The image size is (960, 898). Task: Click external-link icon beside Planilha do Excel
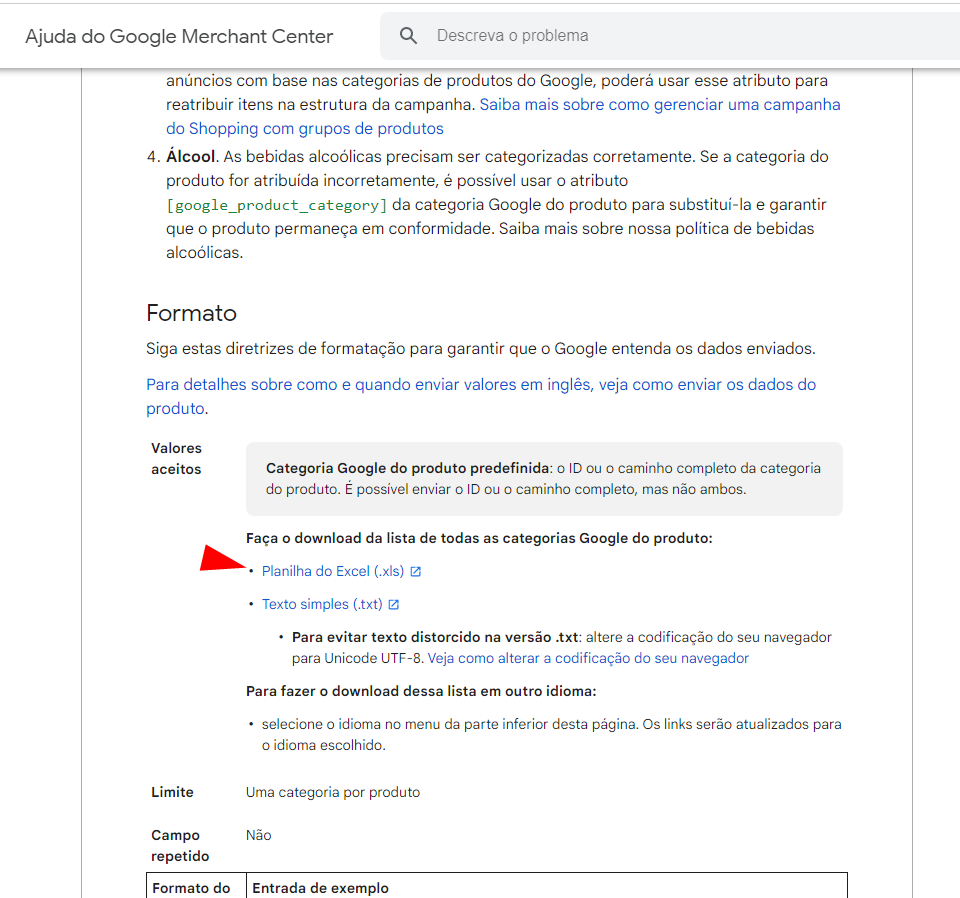click(416, 572)
